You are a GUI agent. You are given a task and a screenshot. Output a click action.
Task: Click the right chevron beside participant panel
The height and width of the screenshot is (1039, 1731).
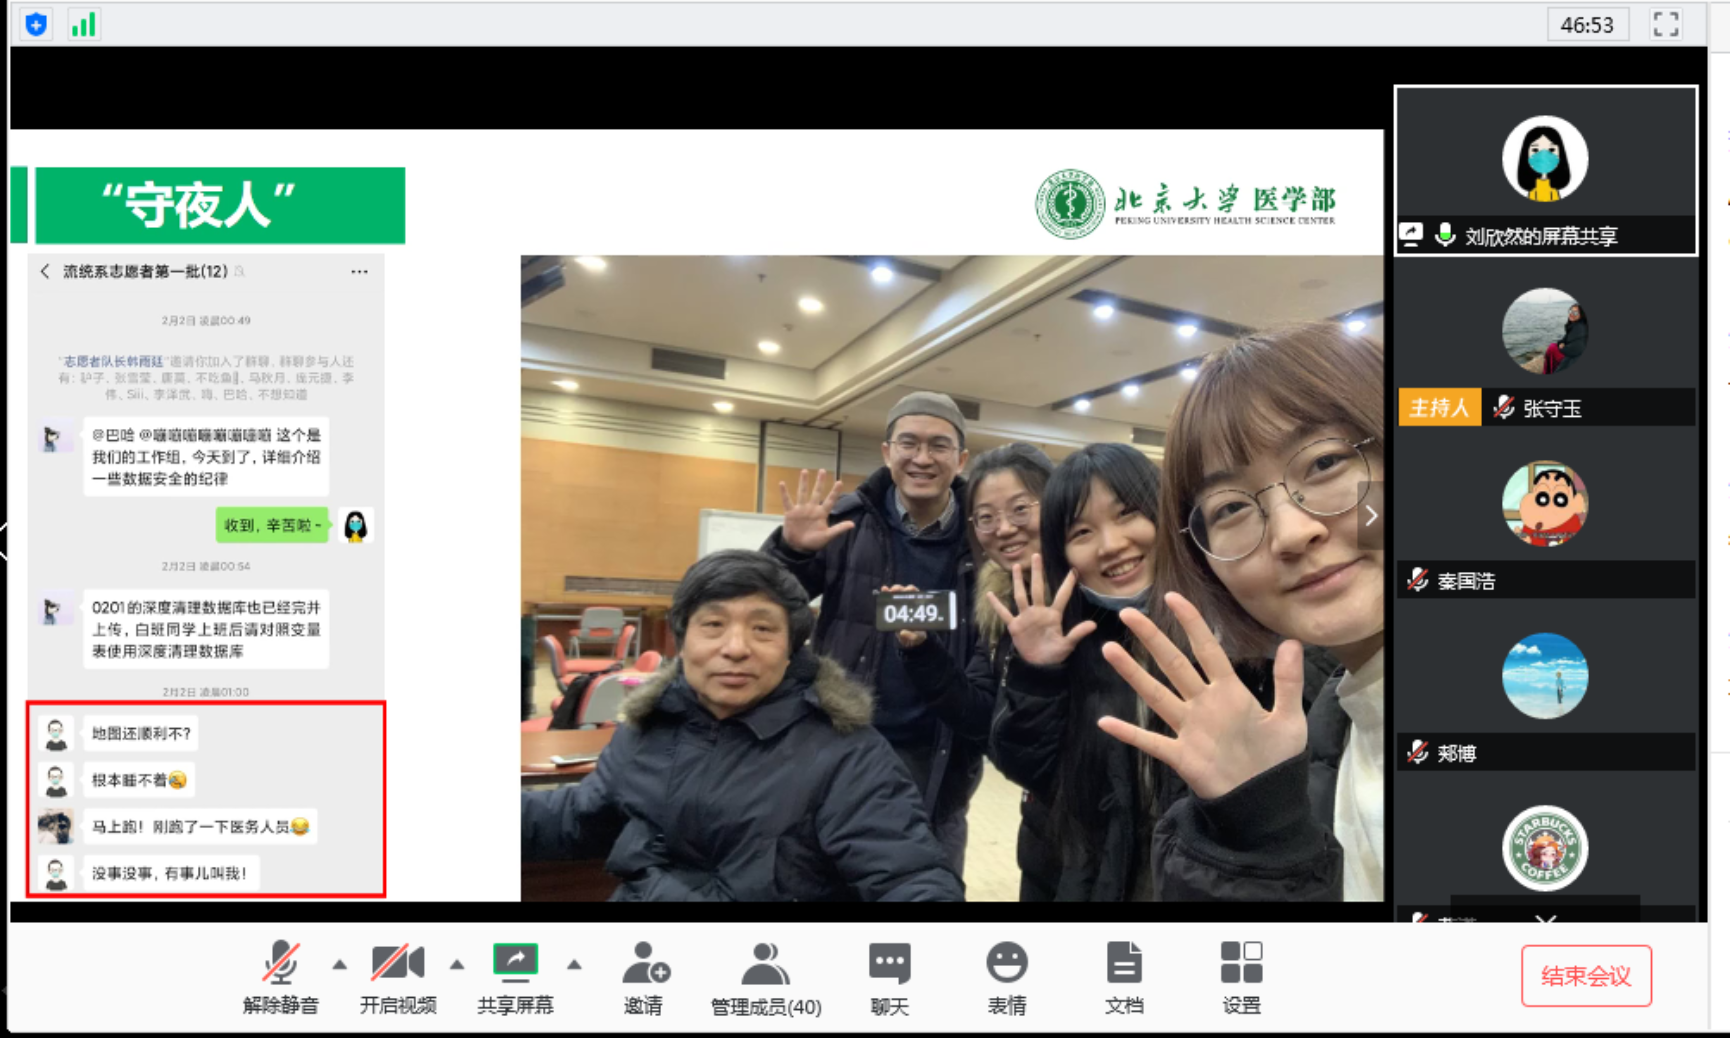click(1371, 516)
